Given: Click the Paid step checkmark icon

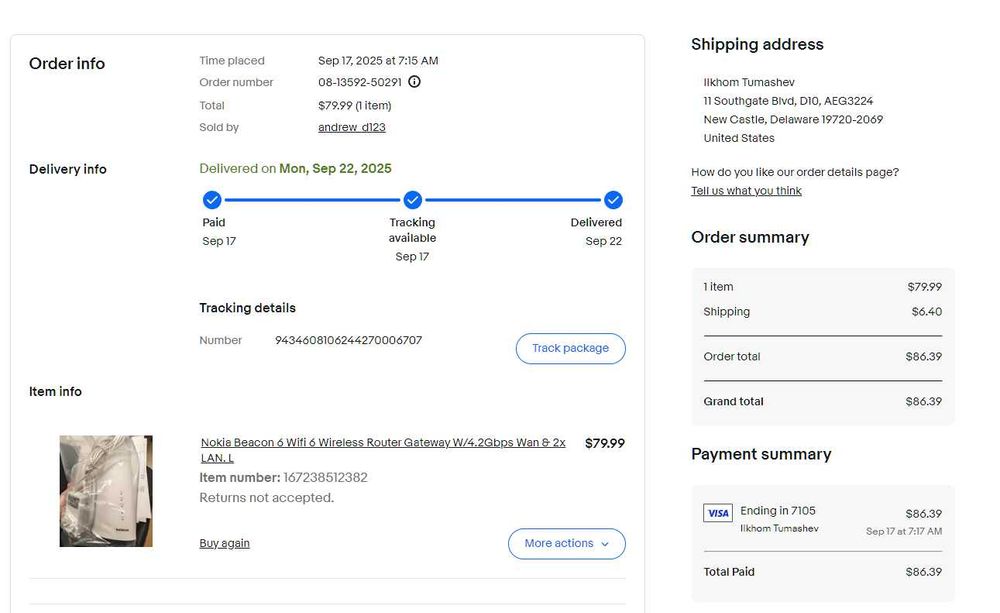Looking at the screenshot, I should coord(212,200).
